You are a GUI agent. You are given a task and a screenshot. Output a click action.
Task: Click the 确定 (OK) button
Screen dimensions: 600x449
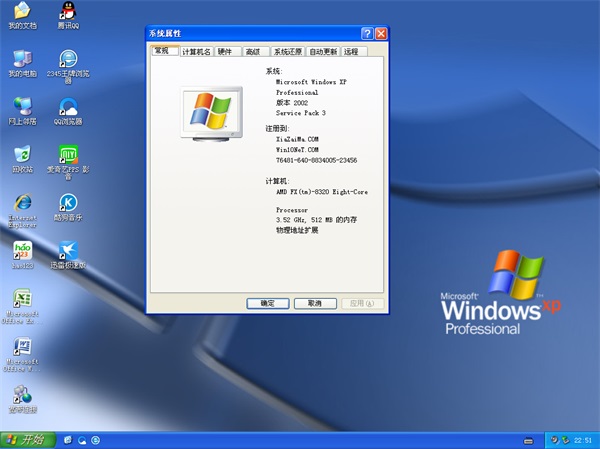(x=267, y=303)
